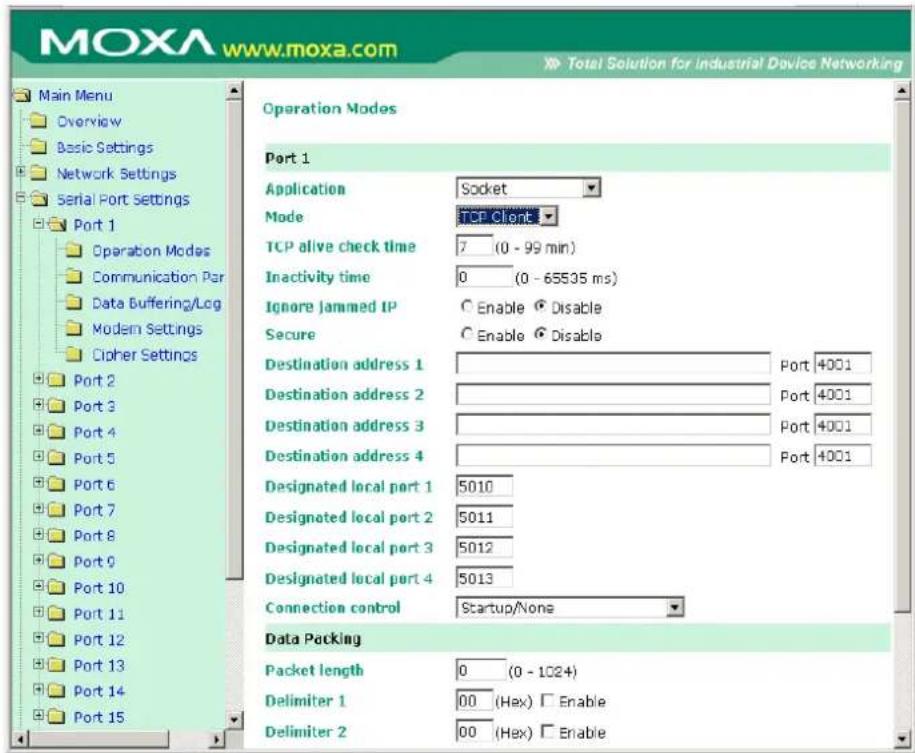Open Cipher Settings under Port 1
The width and height of the screenshot is (915, 753).
point(145,355)
